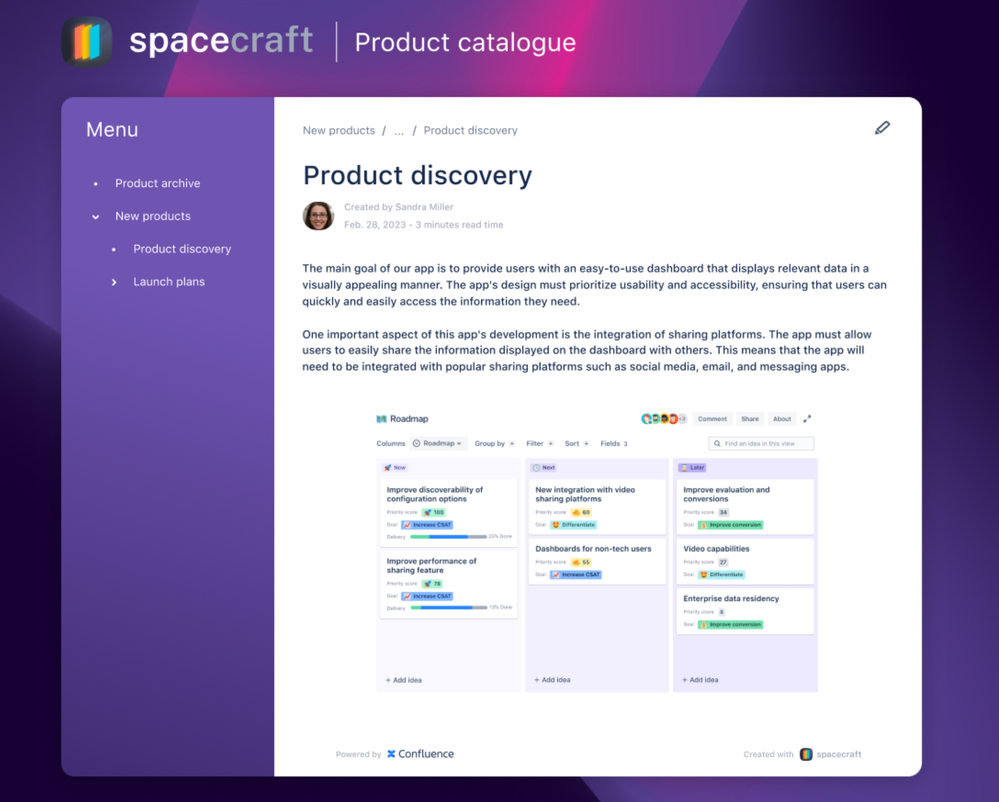The image size is (999, 802).
Task: Expand the Launch plans menu item
Action: (114, 282)
